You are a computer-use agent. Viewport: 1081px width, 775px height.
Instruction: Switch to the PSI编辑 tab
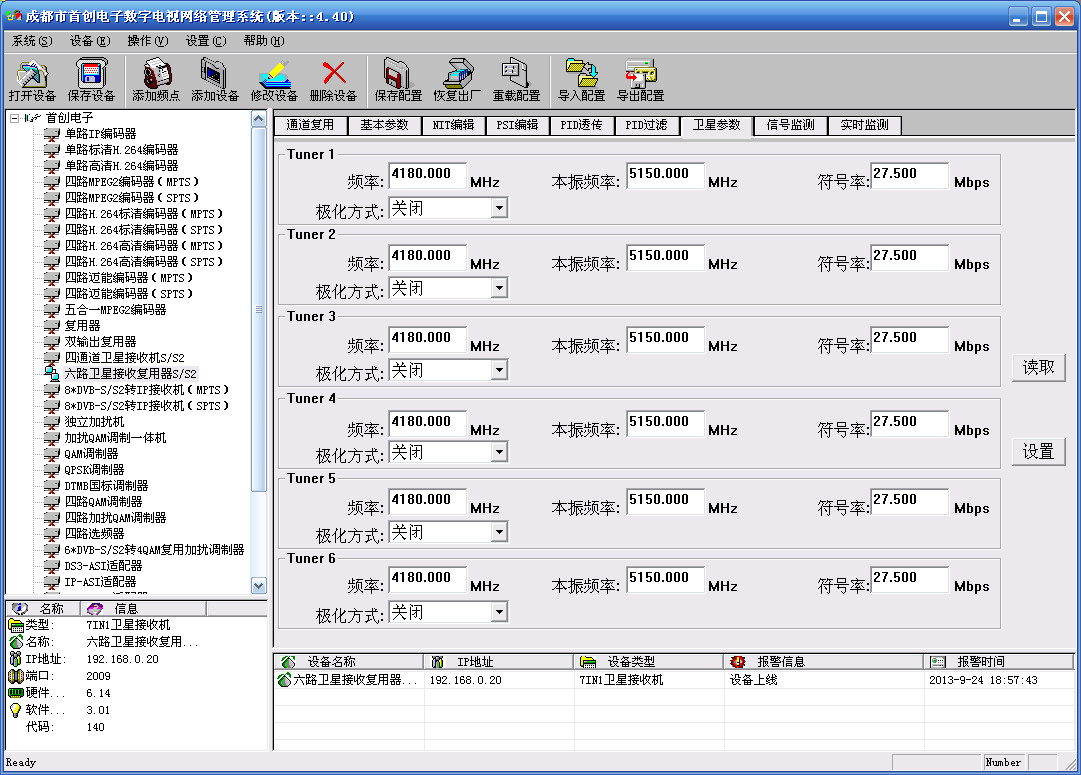517,125
